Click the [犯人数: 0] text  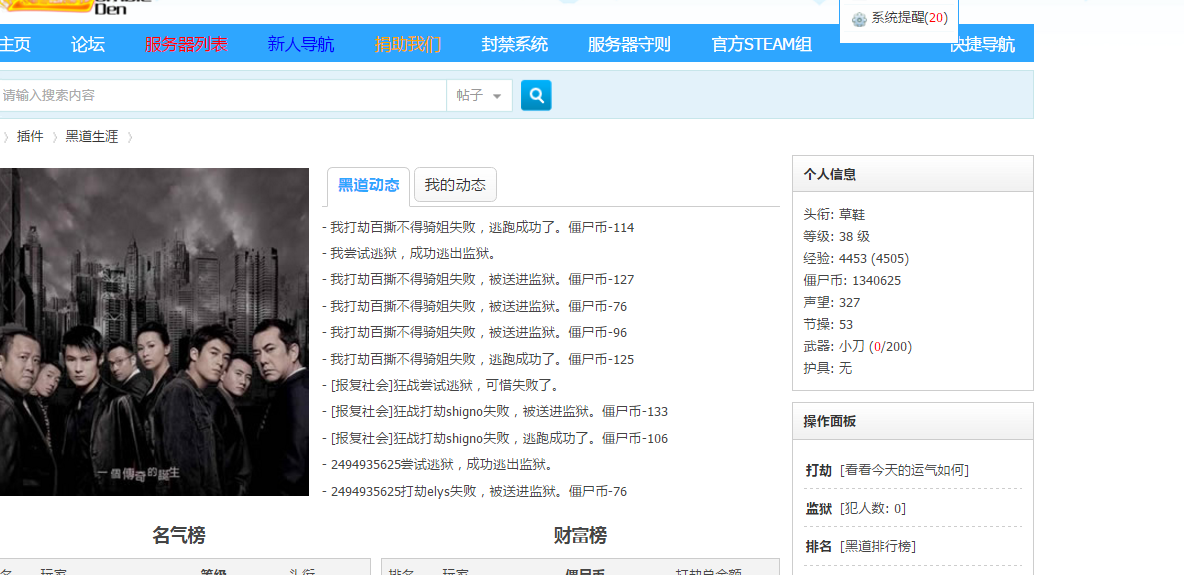872,509
